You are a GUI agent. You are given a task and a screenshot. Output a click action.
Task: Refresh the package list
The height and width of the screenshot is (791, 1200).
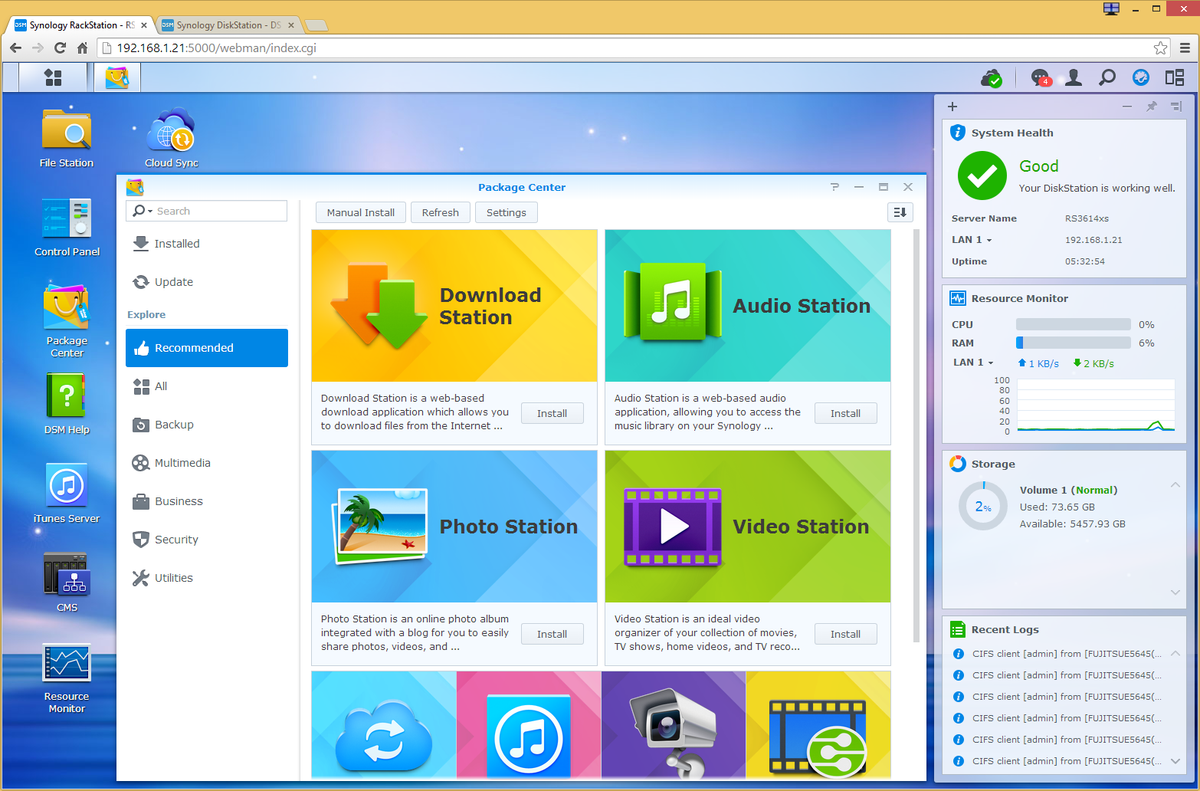[x=440, y=212]
